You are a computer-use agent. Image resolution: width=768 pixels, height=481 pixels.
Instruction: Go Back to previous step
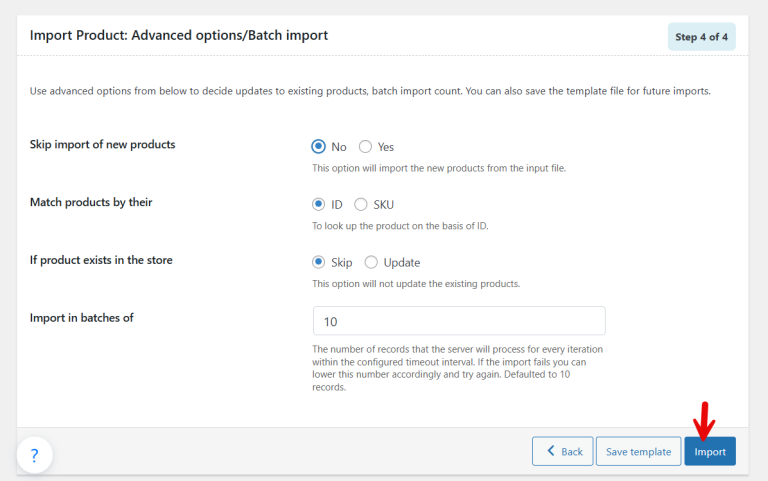pyautogui.click(x=562, y=451)
